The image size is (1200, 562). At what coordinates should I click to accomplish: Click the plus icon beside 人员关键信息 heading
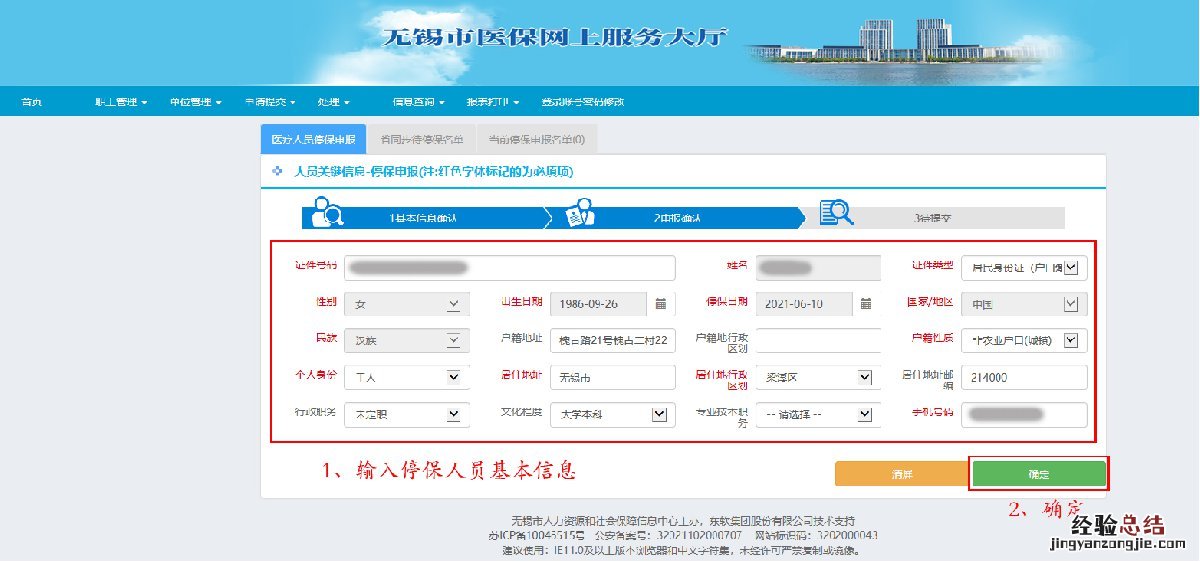(277, 172)
